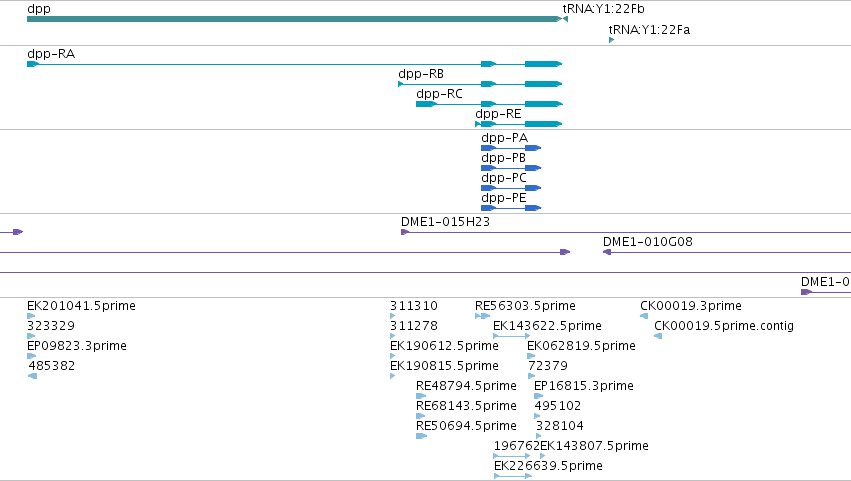Click the DME1-010G08 clone label
The height and width of the screenshot is (481, 851).
coord(647,242)
